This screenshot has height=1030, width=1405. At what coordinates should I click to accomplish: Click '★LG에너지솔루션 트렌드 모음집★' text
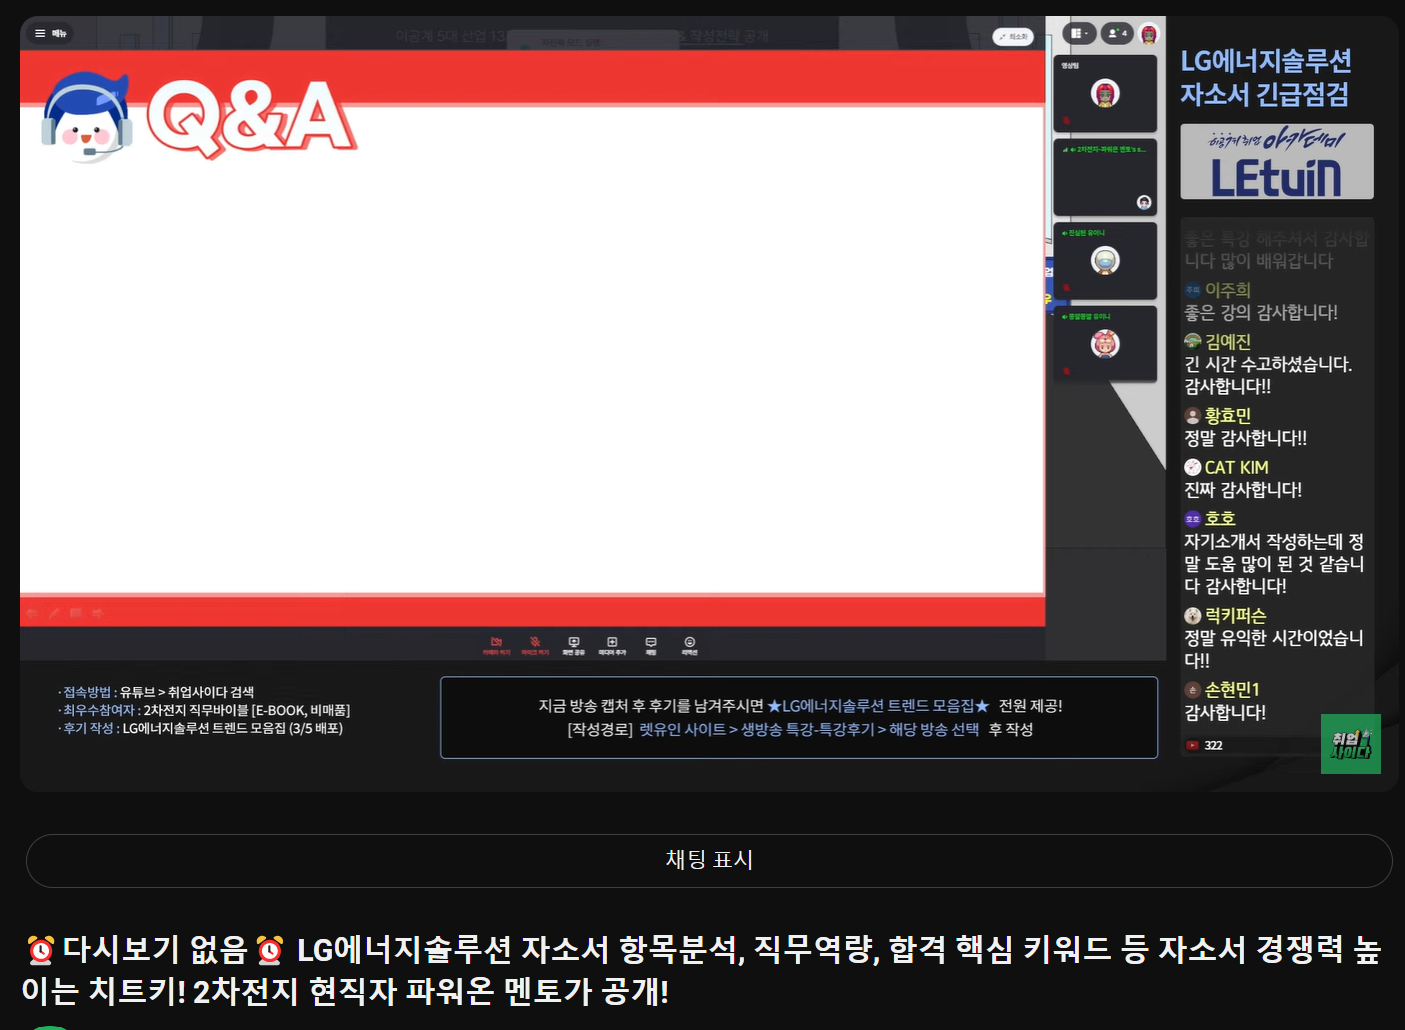point(878,706)
